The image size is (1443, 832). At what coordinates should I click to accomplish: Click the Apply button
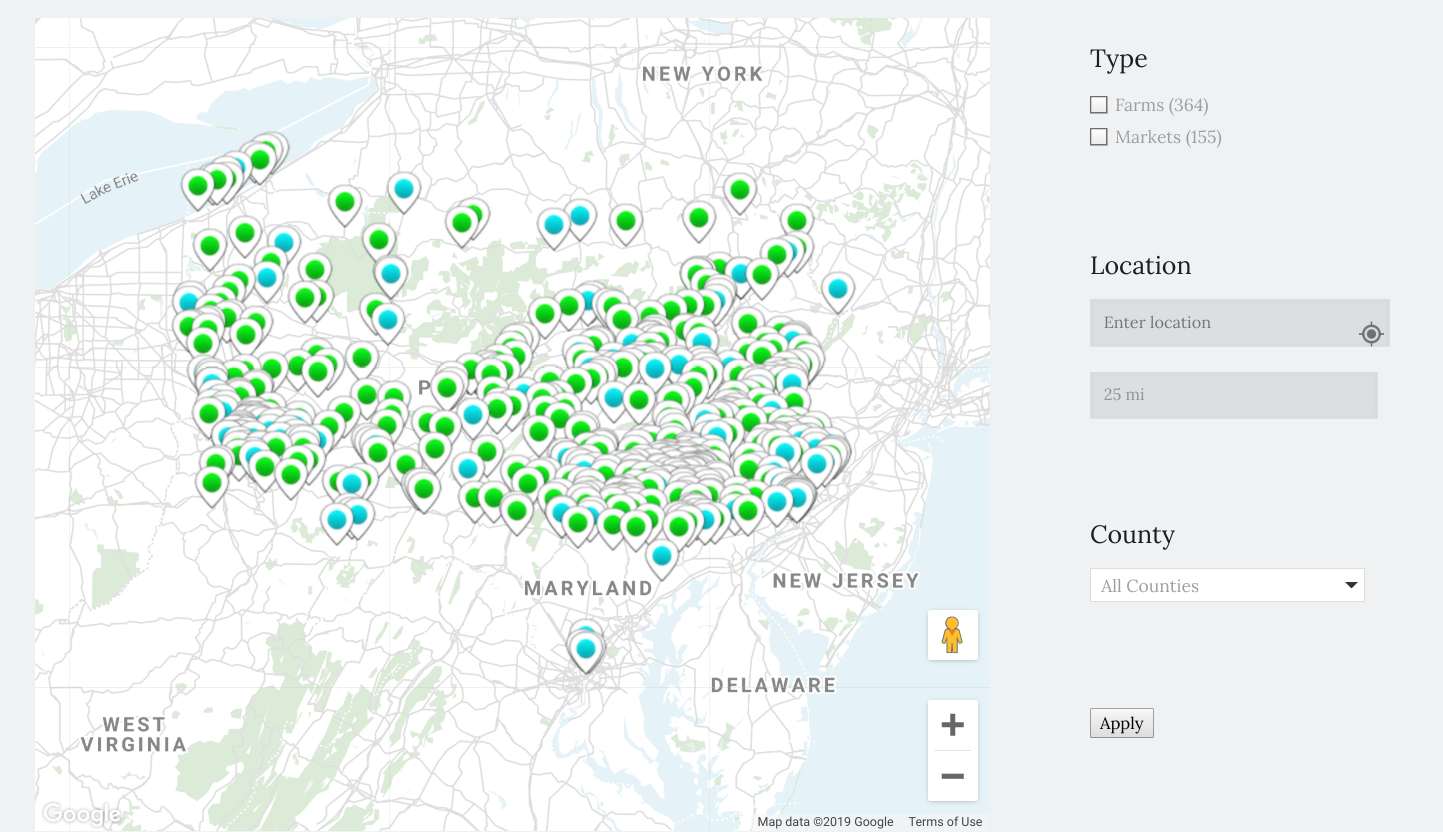point(1121,723)
